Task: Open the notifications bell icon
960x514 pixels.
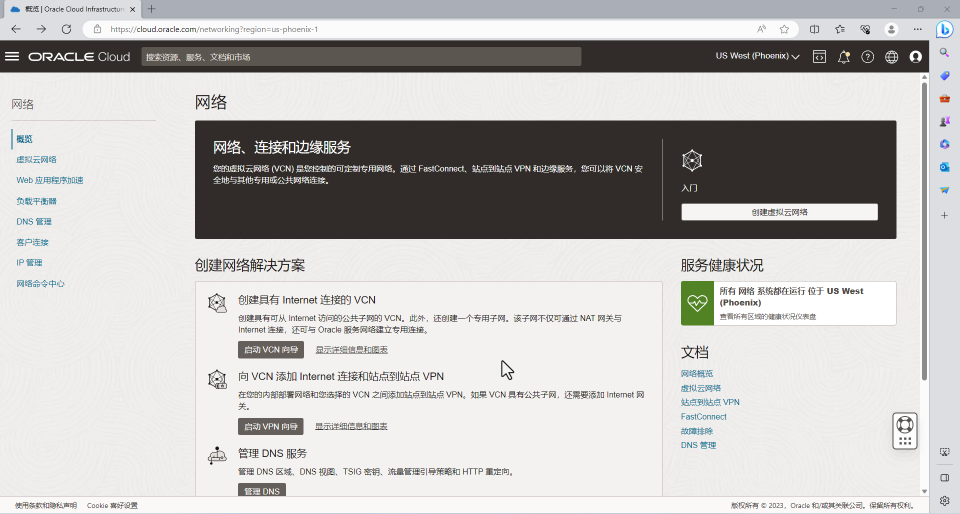Action: point(844,57)
